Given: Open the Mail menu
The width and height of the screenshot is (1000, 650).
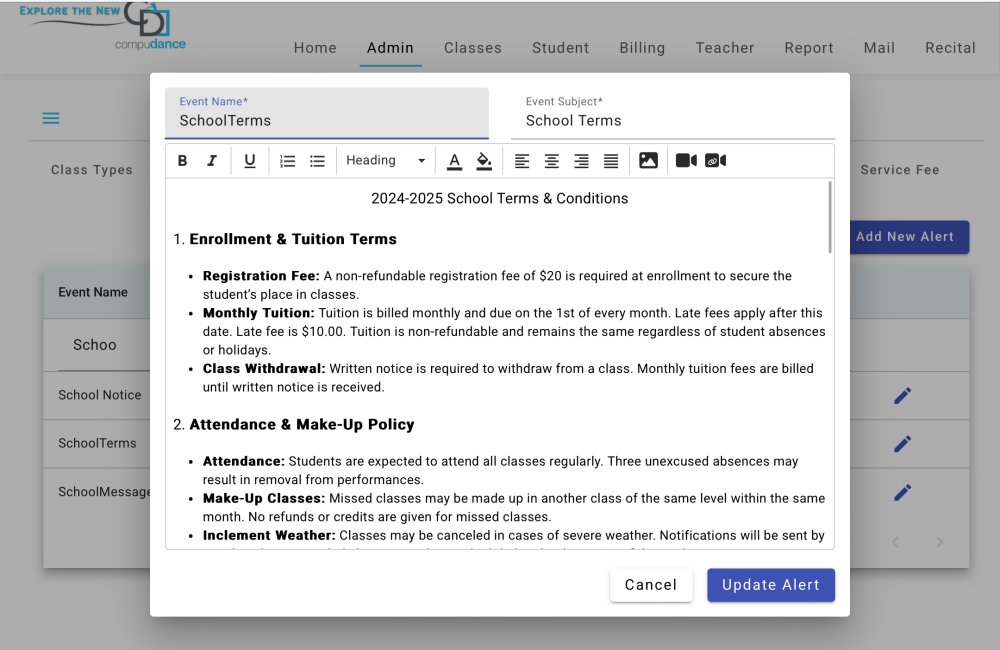Looking at the screenshot, I should click(x=879, y=48).
